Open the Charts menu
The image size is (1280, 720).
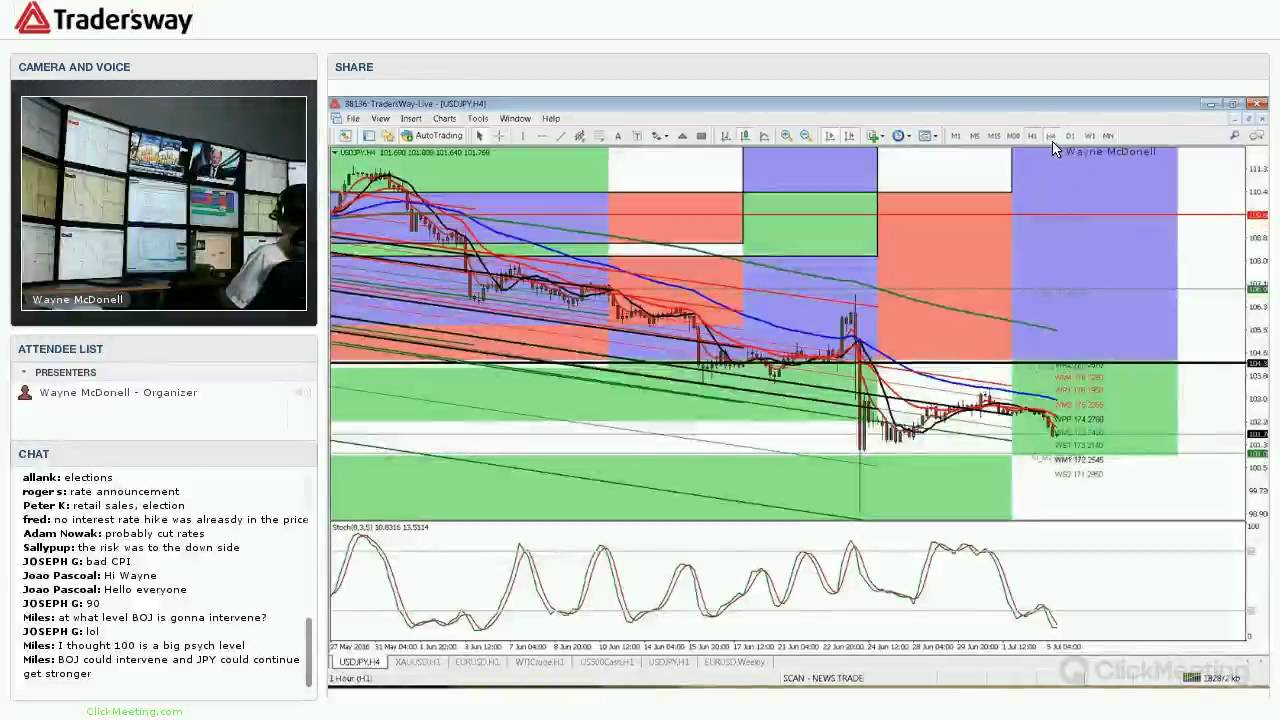point(444,119)
